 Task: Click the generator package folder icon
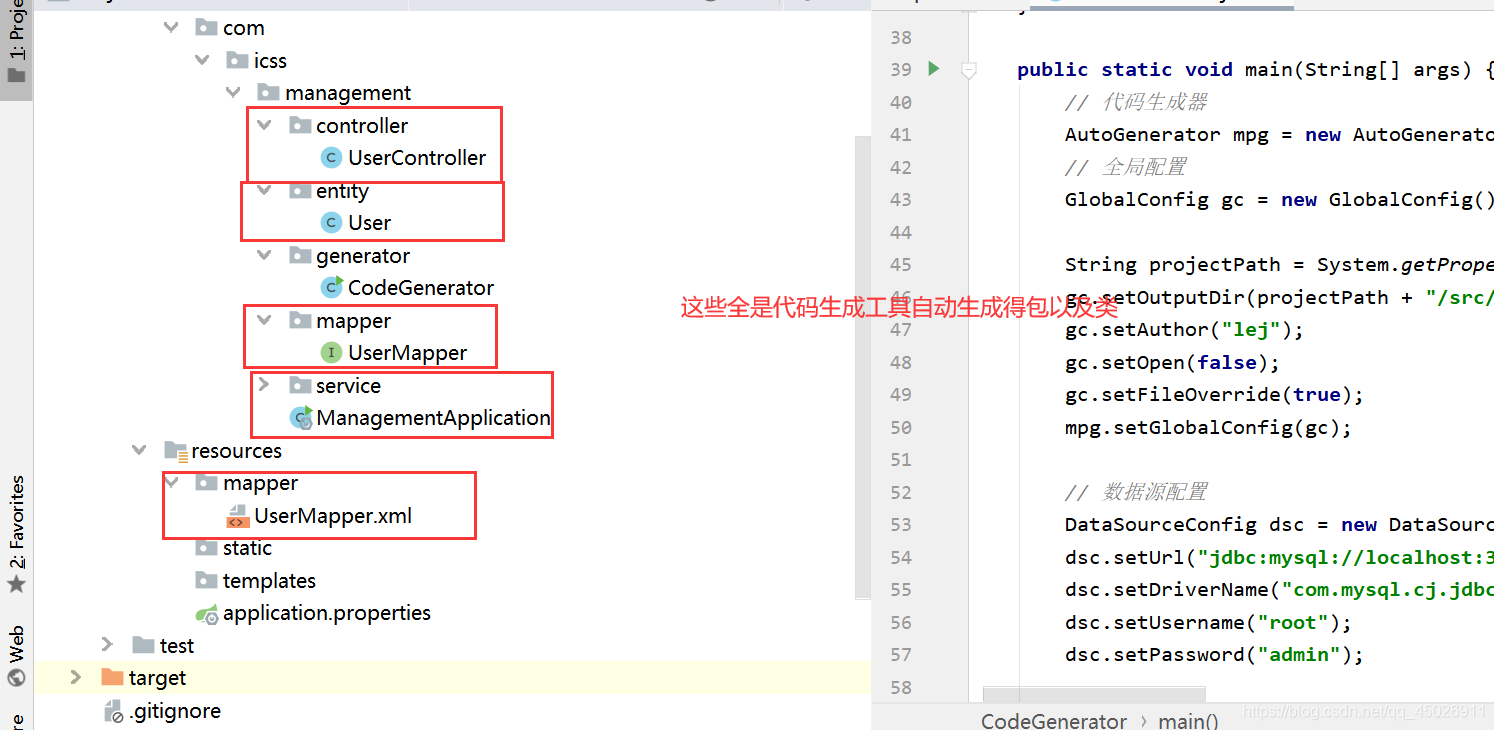point(300,255)
